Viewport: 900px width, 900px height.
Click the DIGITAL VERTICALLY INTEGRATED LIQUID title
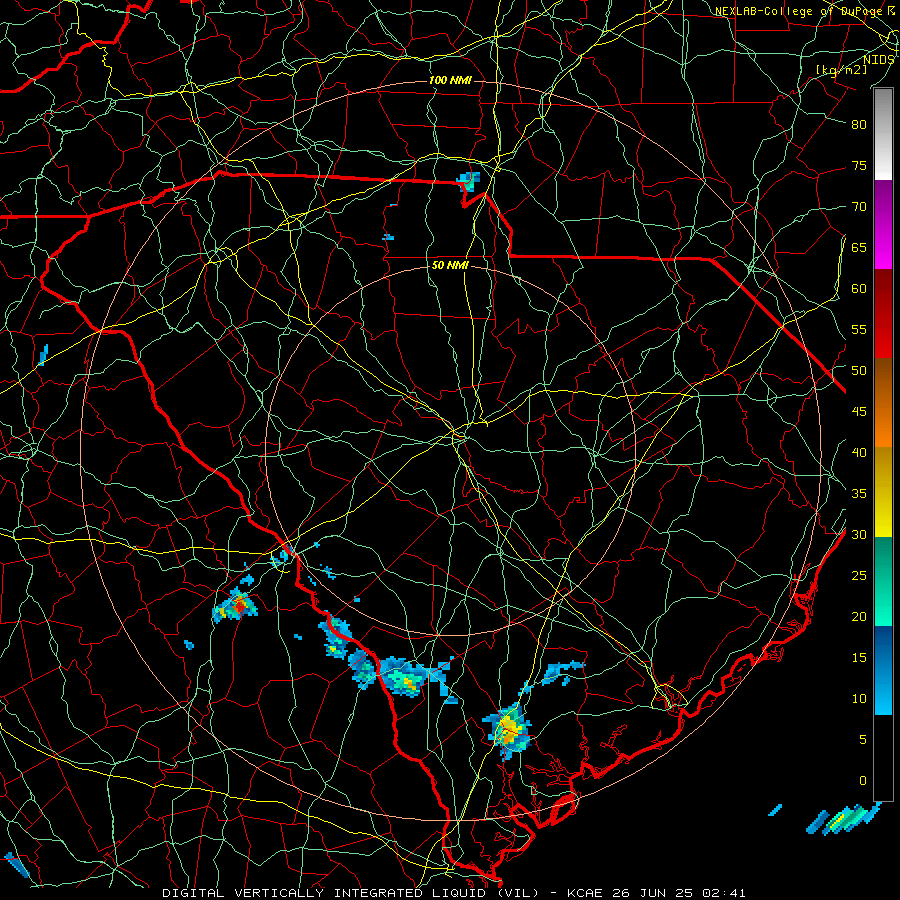coord(350,893)
